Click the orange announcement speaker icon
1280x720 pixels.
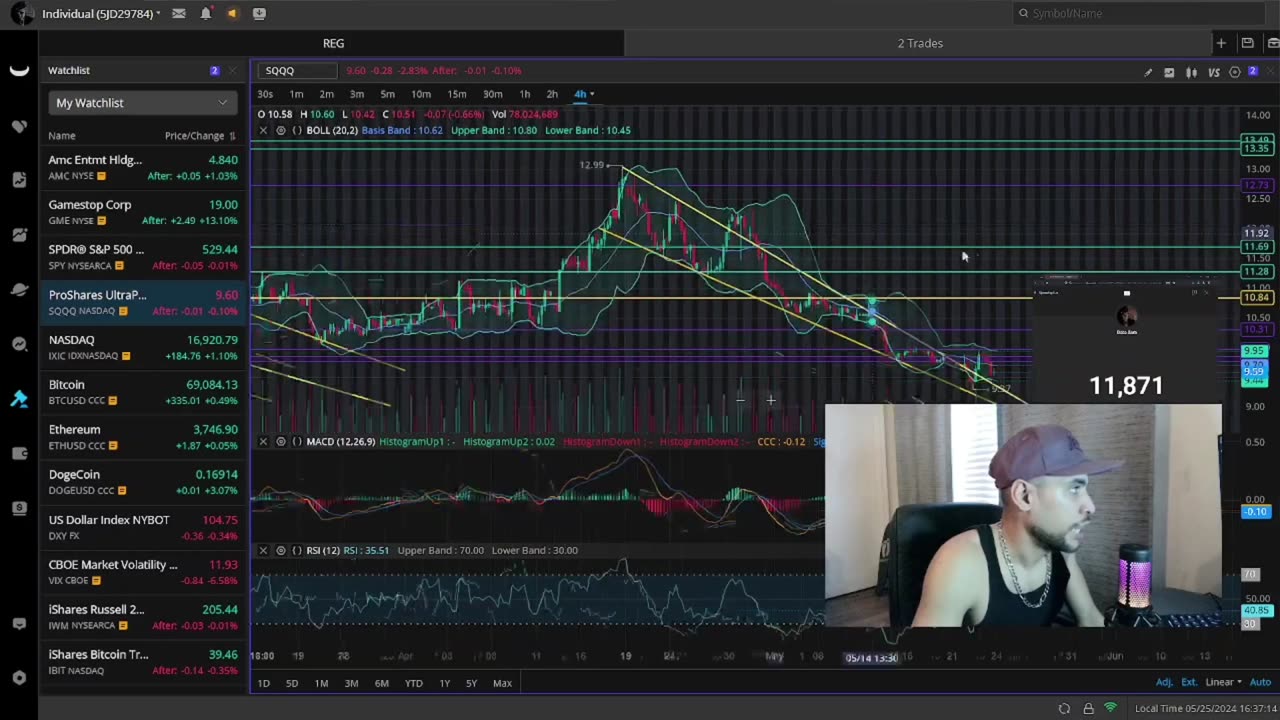232,13
